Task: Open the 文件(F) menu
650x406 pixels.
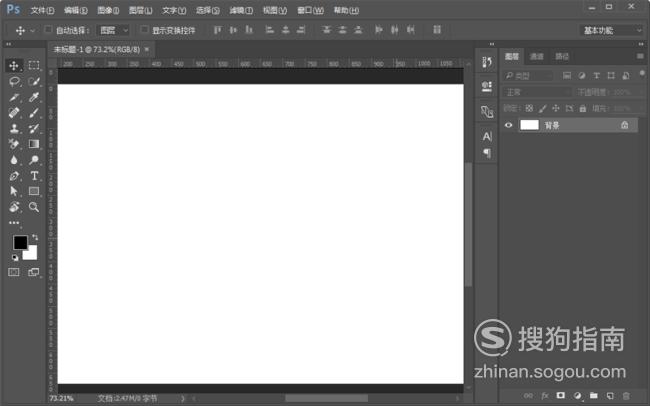Action: (42, 10)
